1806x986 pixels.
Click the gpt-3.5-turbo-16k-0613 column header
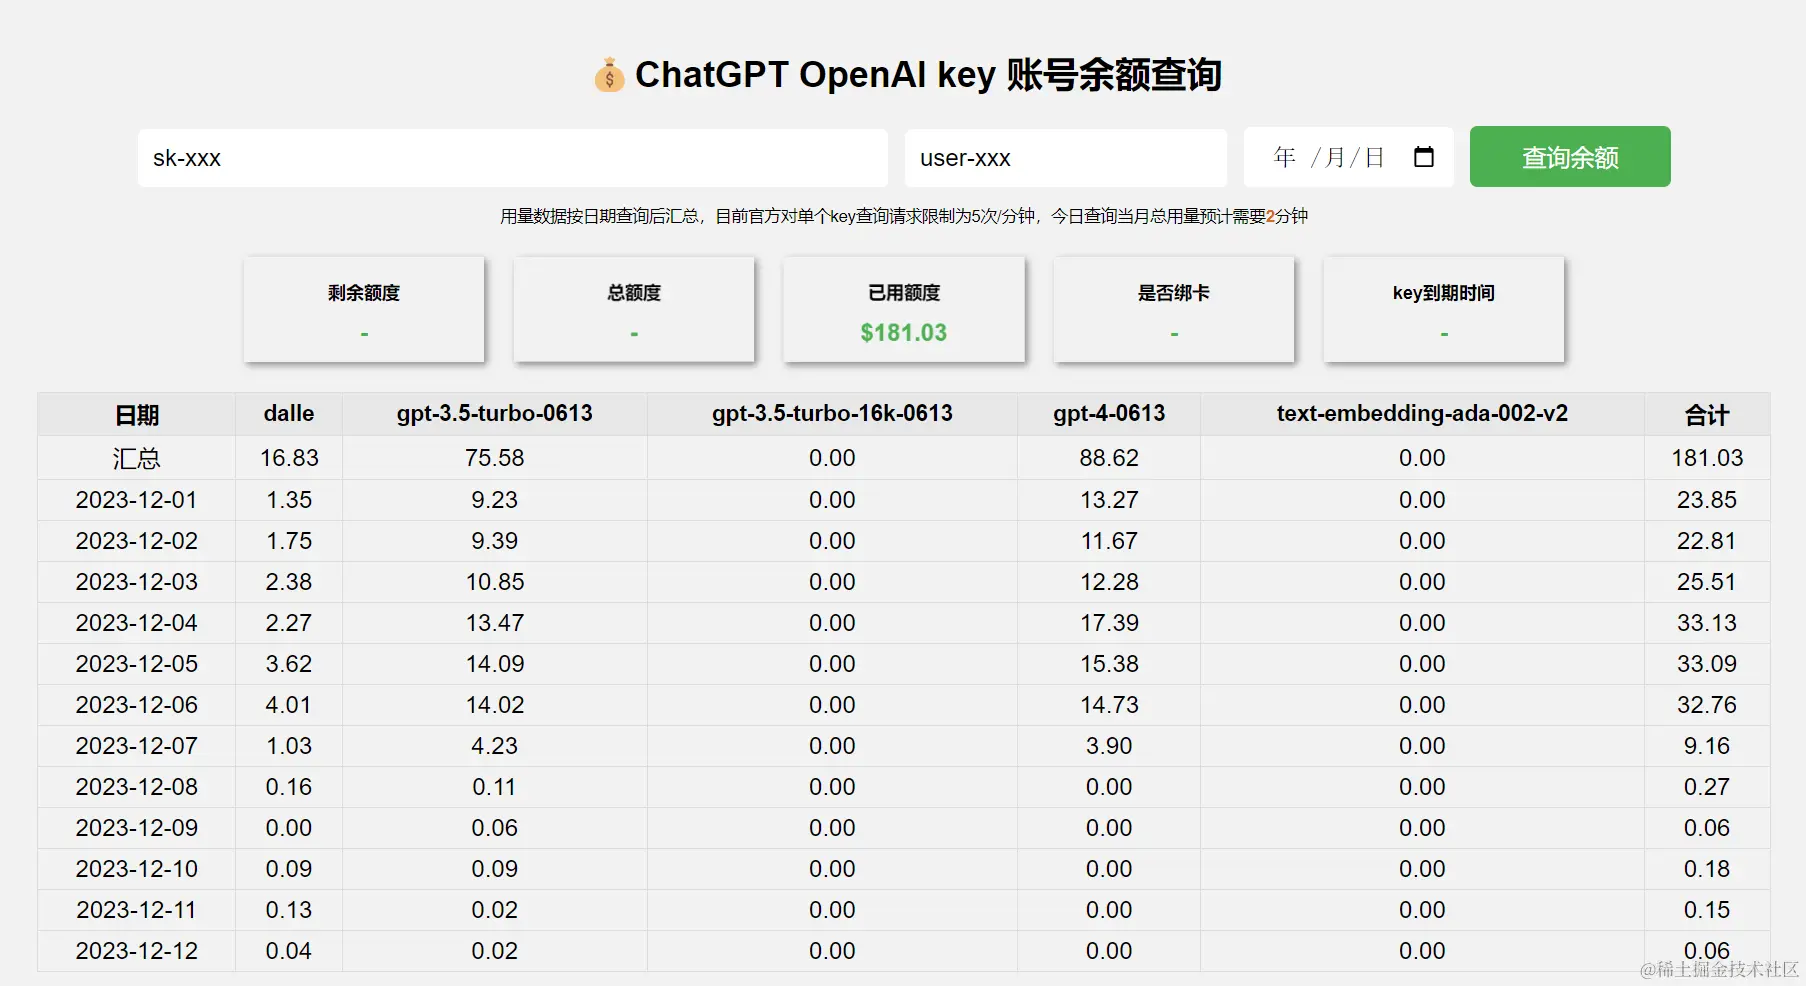(x=832, y=414)
